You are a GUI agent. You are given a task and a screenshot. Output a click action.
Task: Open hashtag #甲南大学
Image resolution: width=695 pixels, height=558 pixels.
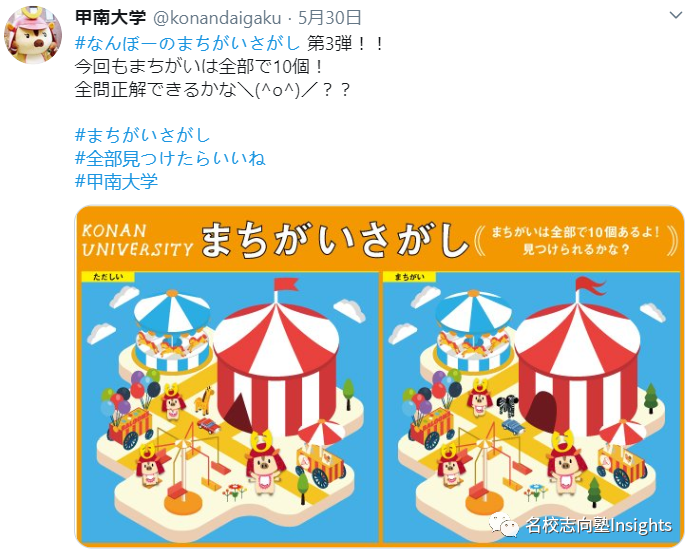click(x=117, y=181)
